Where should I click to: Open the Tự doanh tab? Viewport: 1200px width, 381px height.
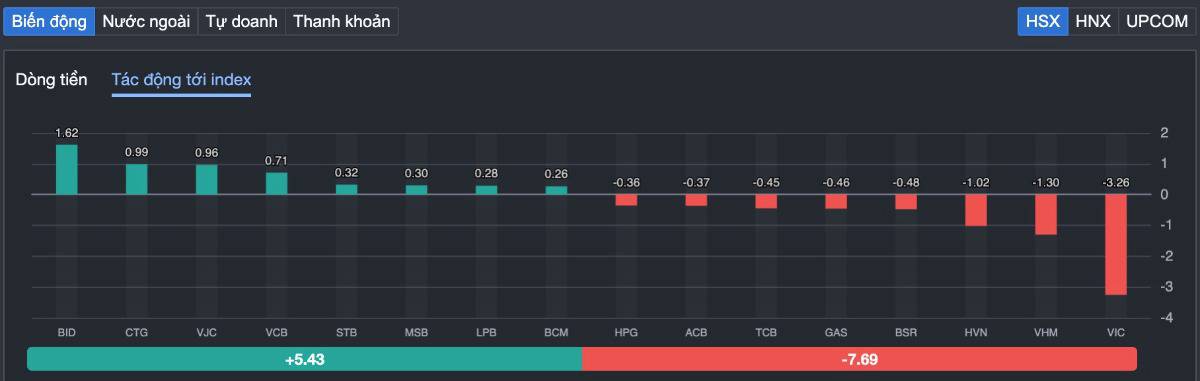point(241,21)
